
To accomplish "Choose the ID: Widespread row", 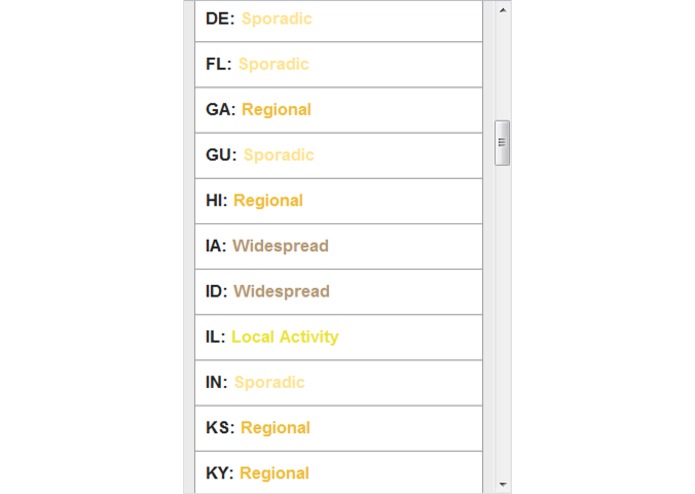I will (x=339, y=292).
